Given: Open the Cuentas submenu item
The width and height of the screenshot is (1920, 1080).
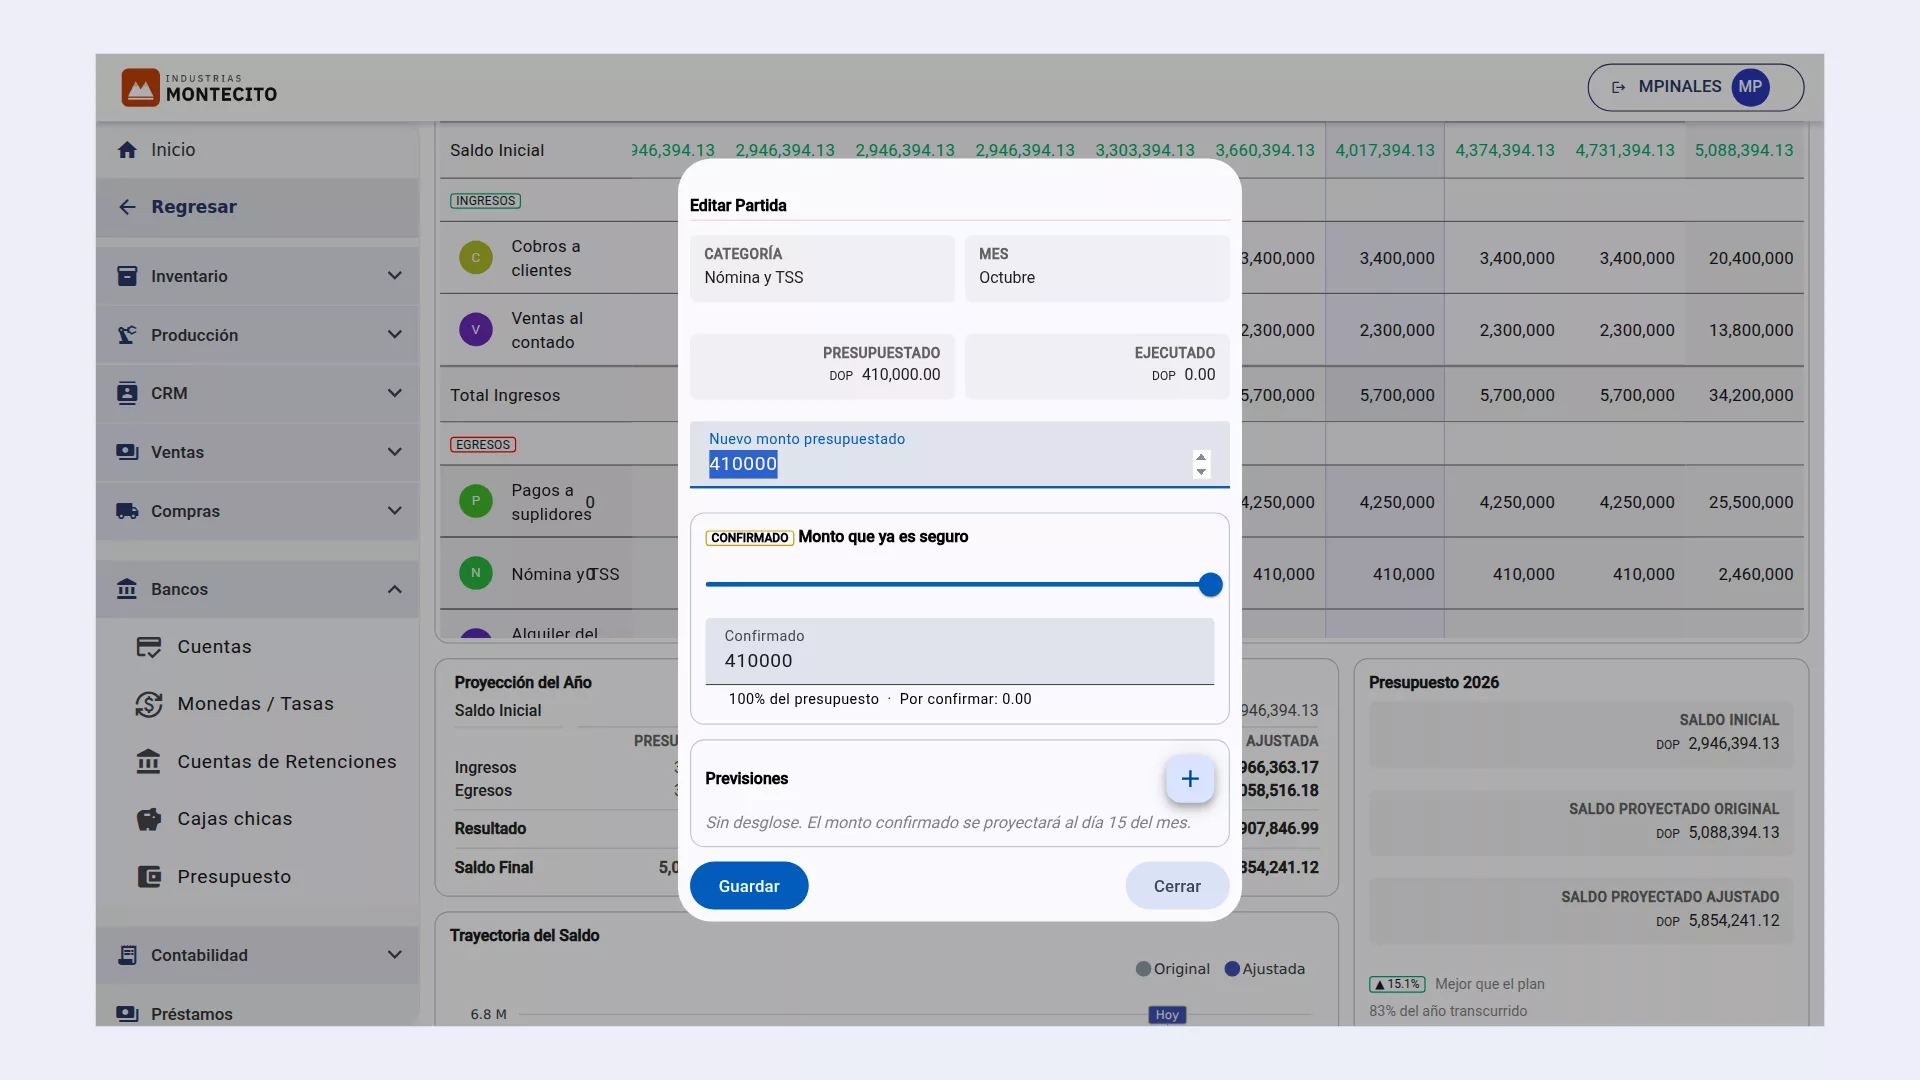Looking at the screenshot, I should [x=258, y=647].
